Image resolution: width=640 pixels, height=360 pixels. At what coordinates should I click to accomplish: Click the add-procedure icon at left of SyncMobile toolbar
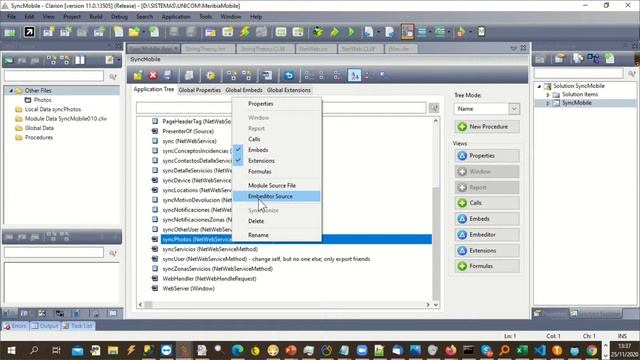(138, 75)
